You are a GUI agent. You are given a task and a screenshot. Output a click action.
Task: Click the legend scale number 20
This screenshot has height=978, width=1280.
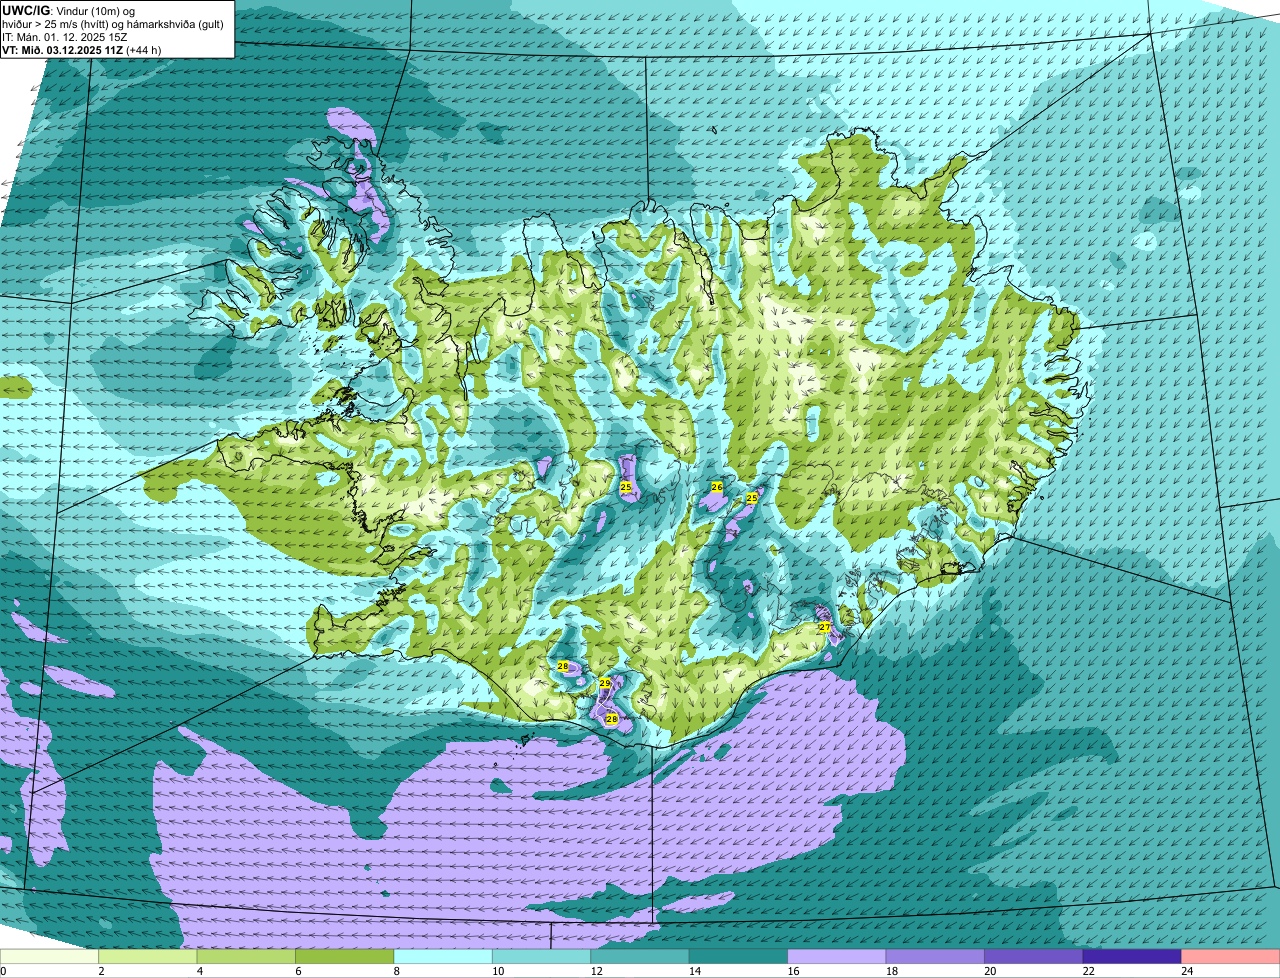[990, 971]
